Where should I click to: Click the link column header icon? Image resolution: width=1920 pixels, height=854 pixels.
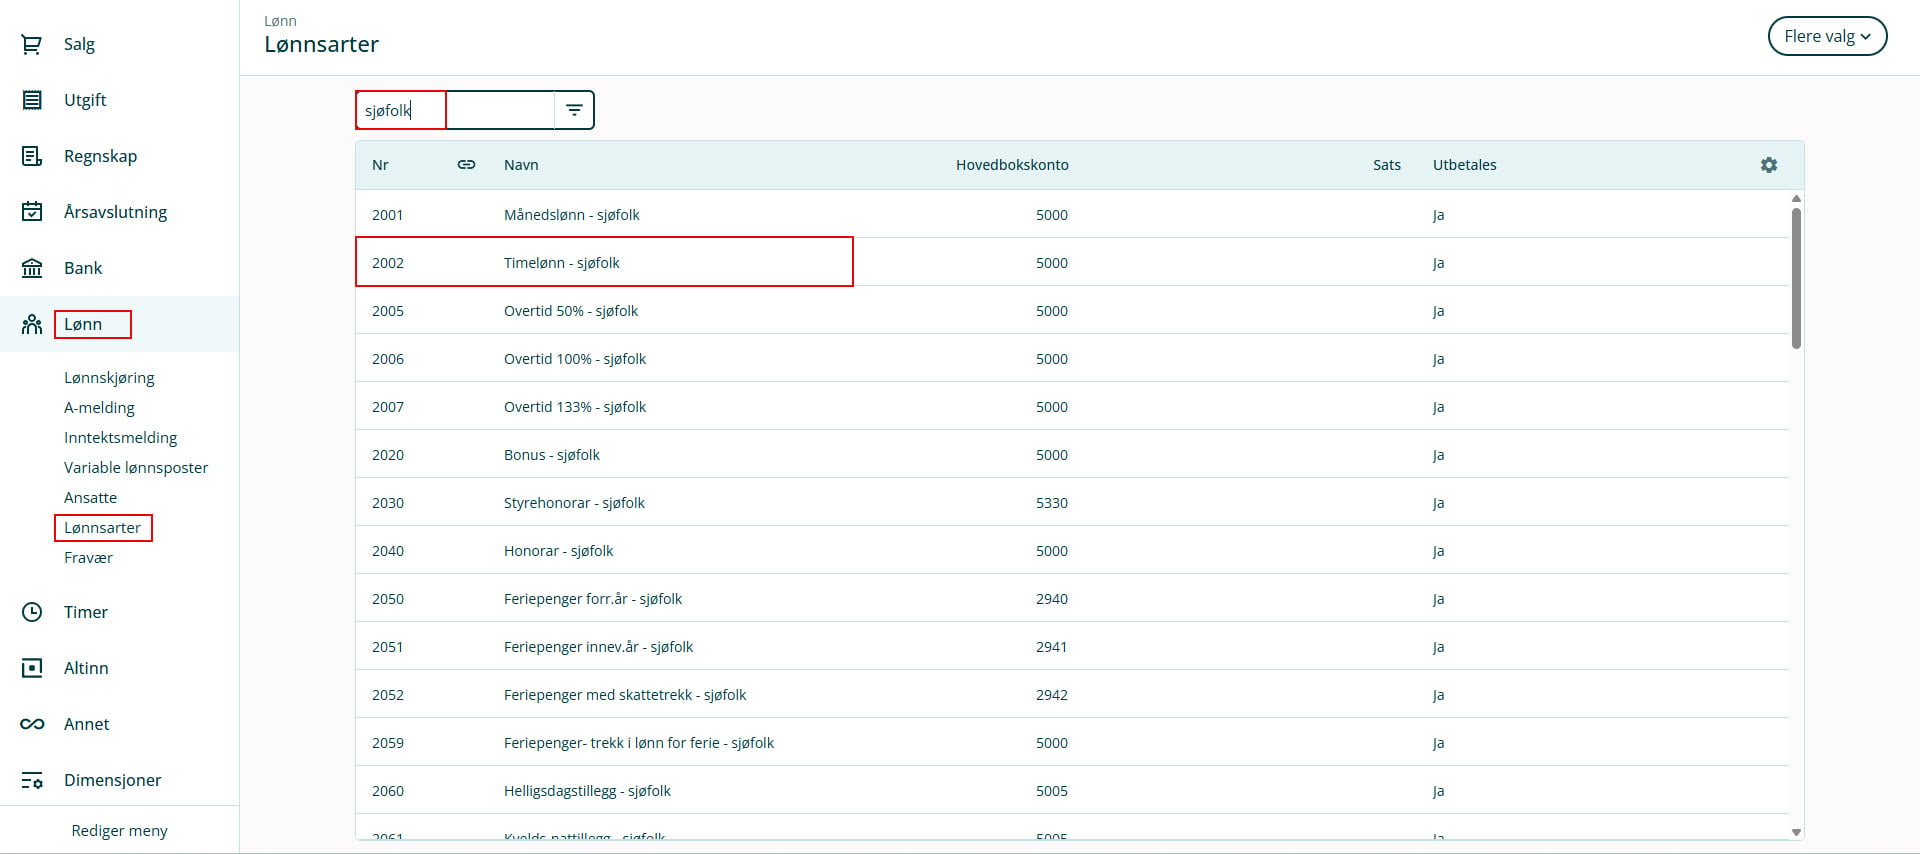tap(466, 165)
